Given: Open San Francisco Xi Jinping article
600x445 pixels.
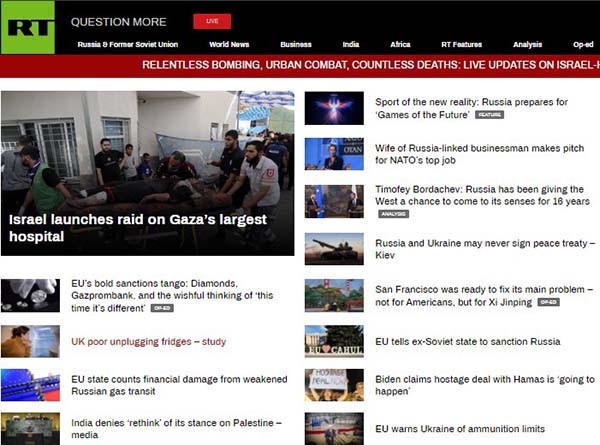Looking at the screenshot, I should coord(484,295).
